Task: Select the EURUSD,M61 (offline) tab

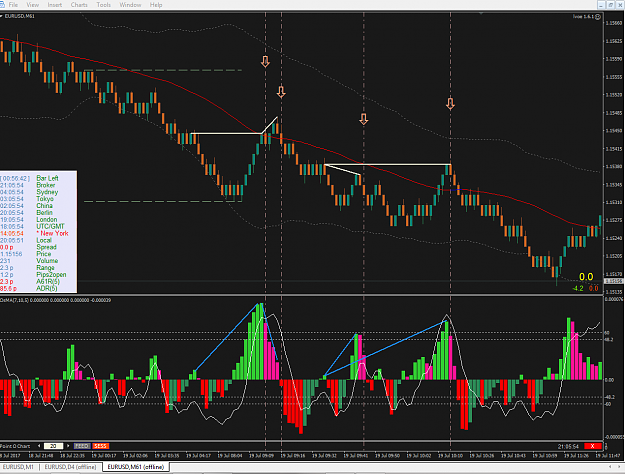Action: (x=136, y=467)
